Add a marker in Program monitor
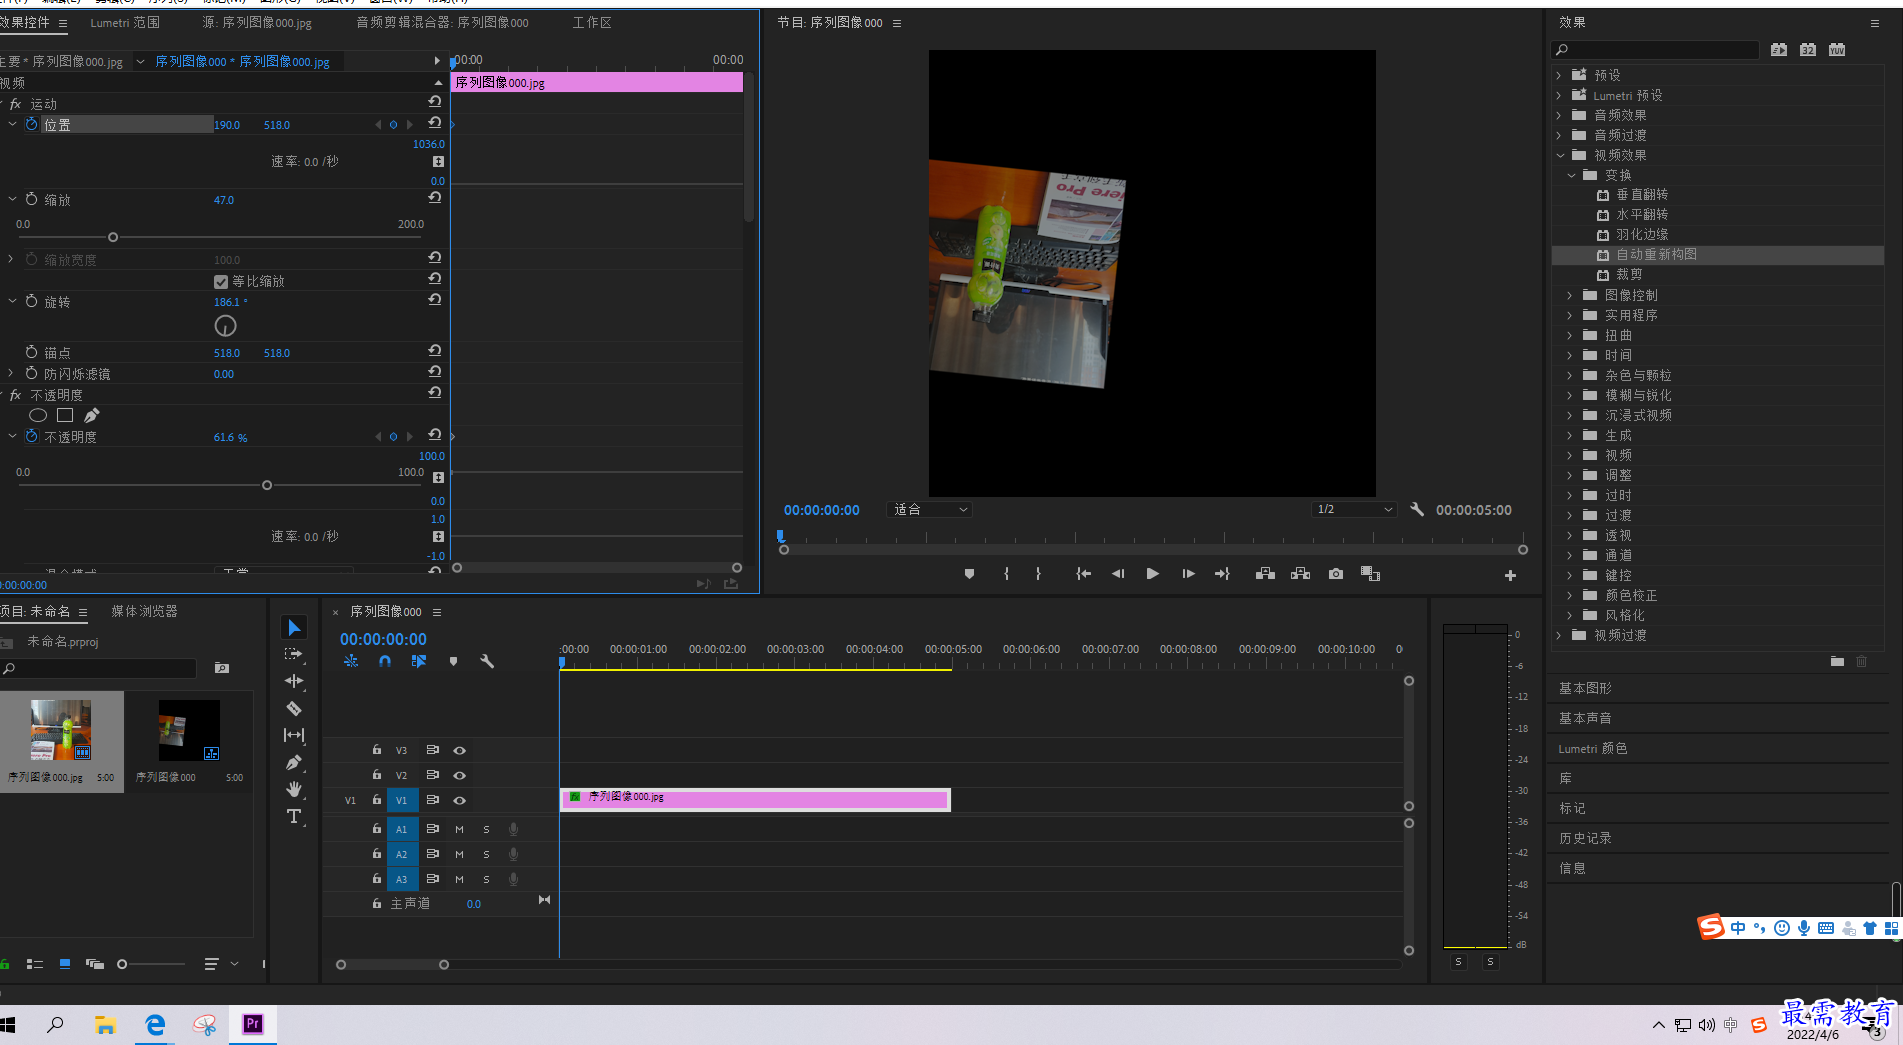Screen dimensions: 1903x1045 [969, 574]
